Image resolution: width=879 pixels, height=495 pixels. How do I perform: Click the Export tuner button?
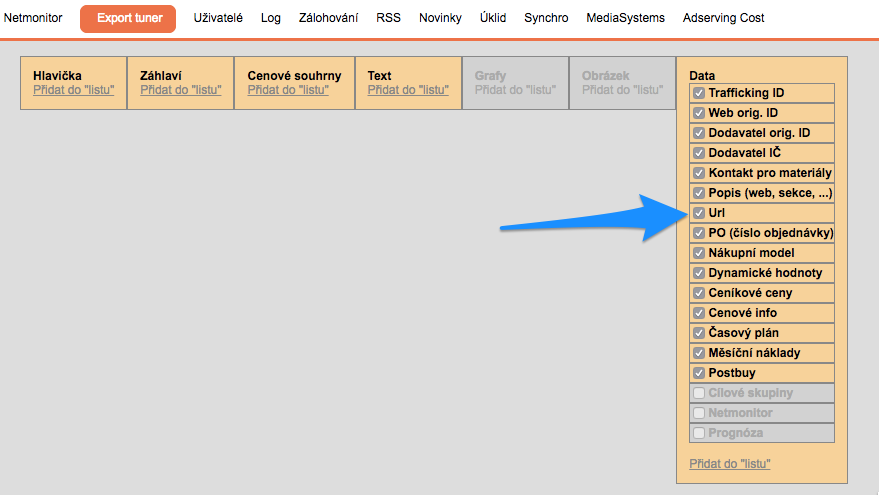pyautogui.click(x=128, y=18)
